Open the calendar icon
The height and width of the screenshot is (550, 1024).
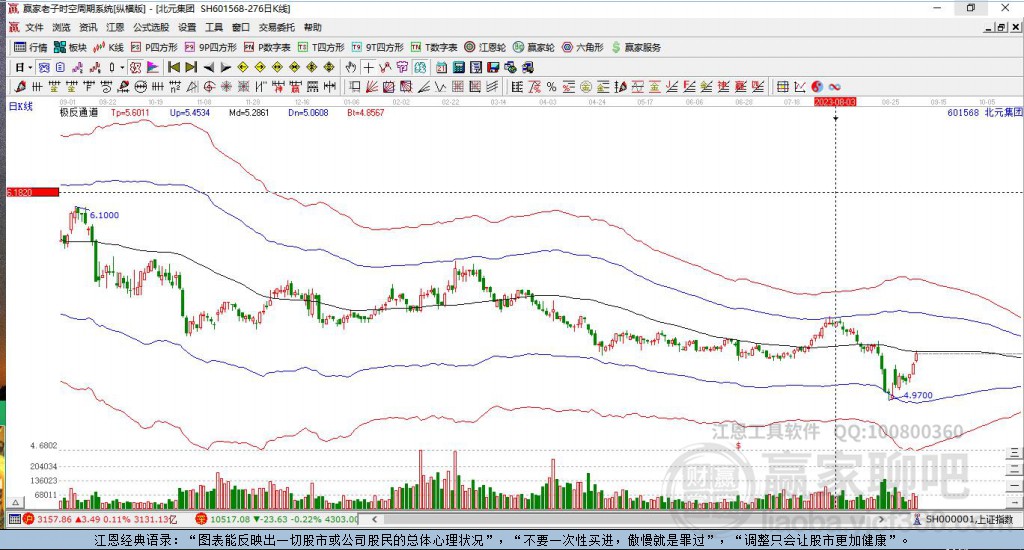(441, 67)
